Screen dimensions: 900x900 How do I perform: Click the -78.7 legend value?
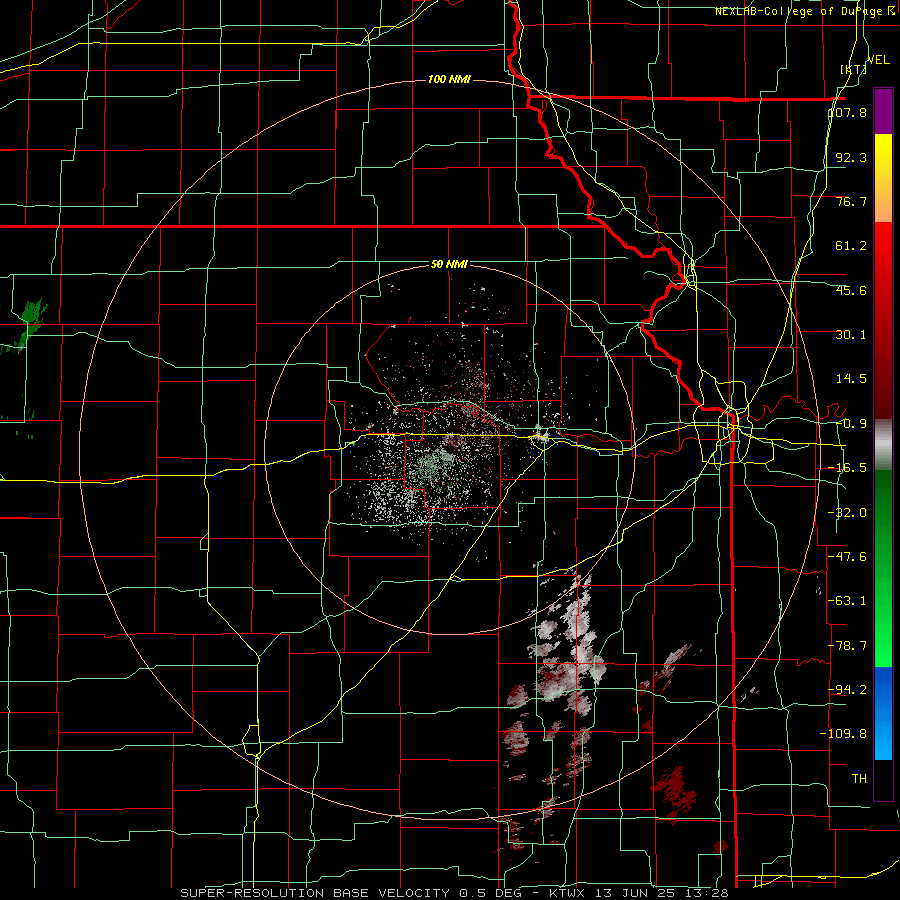tap(847, 646)
